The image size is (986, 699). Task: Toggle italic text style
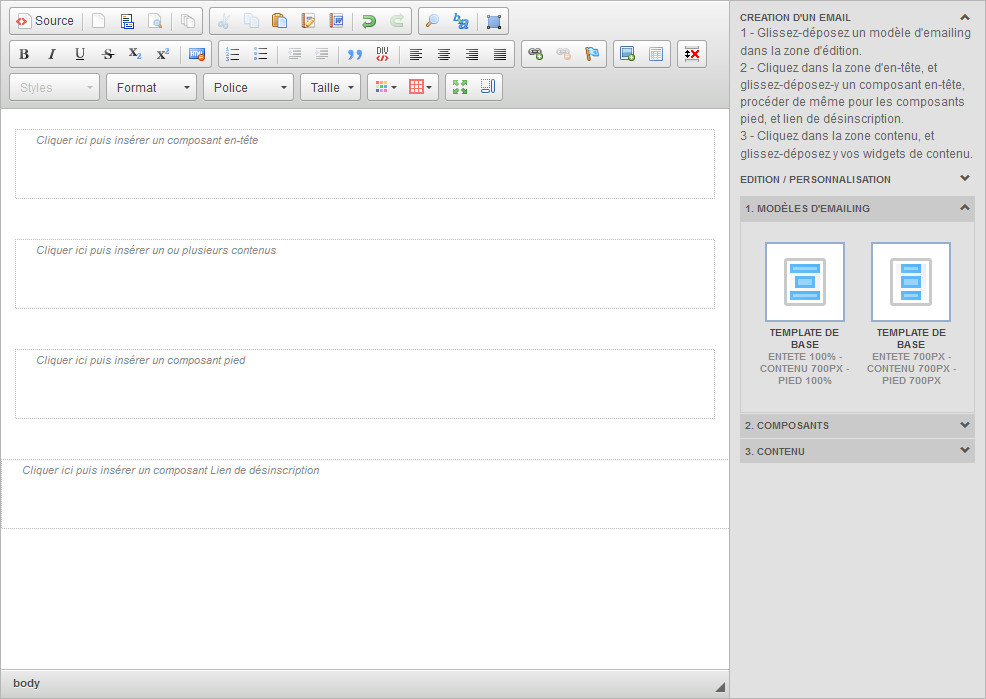click(x=52, y=54)
